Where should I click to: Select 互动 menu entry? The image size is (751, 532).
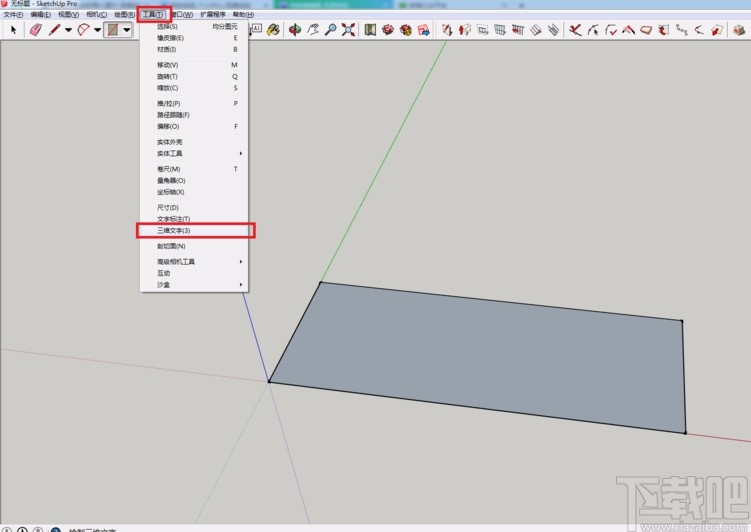click(x=194, y=273)
